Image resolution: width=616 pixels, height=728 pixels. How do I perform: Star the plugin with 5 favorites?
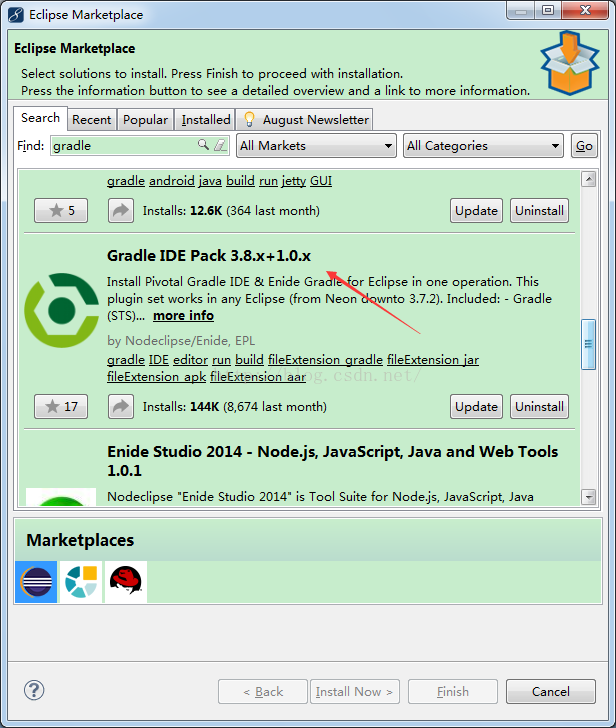[61, 210]
